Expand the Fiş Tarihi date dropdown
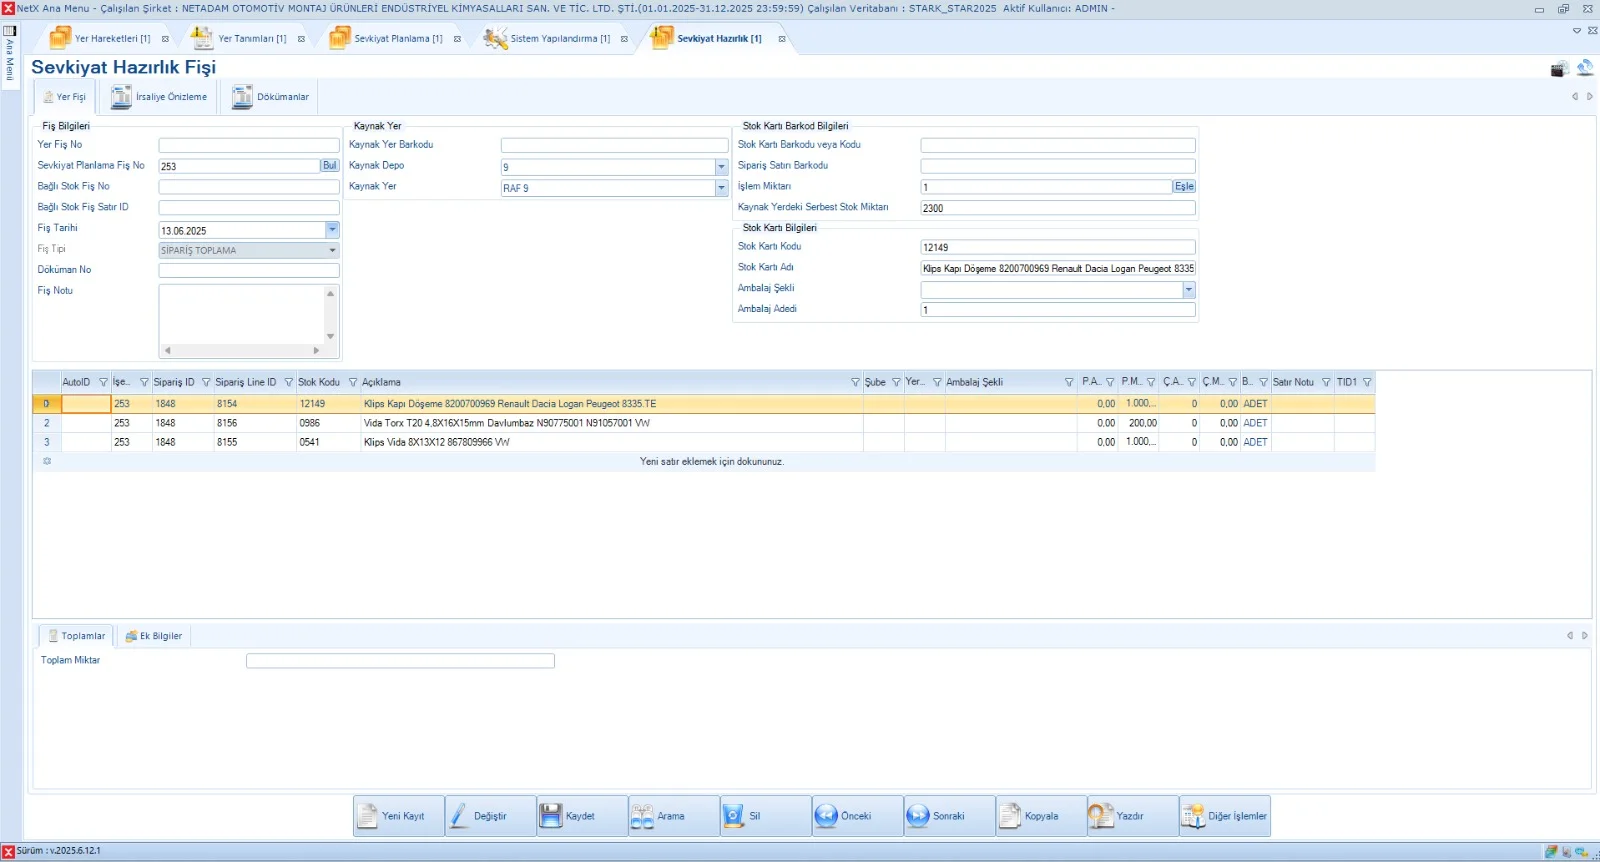Viewport: 1600px width, 862px height. (332, 230)
